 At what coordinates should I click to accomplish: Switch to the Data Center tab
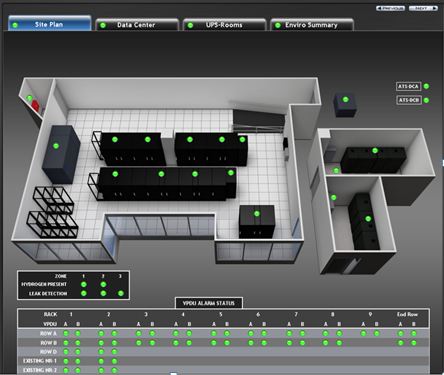click(x=137, y=25)
